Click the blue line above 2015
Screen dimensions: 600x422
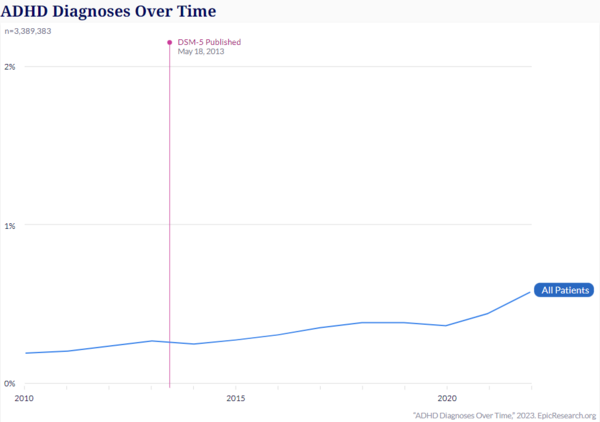click(x=236, y=340)
